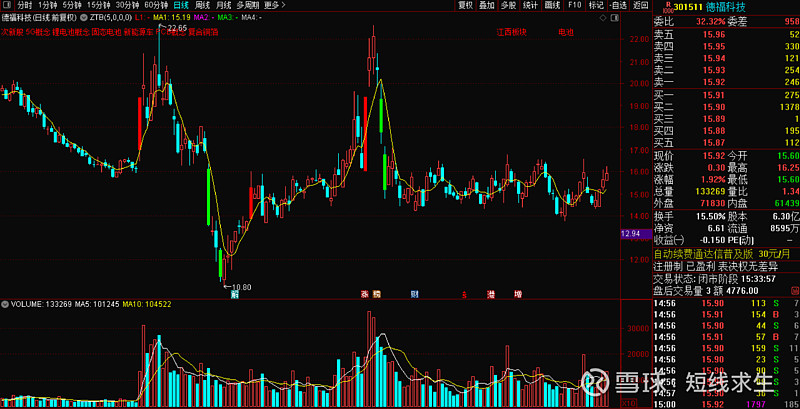Screen dimensions: 800x409
Task: Click the 财 event marker below chart
Action: [414, 294]
